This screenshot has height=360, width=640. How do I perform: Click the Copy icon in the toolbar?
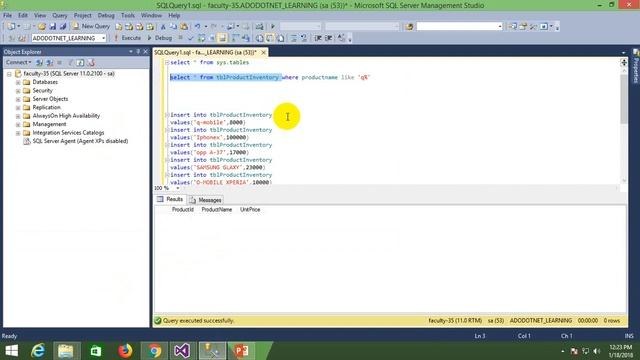(173, 26)
